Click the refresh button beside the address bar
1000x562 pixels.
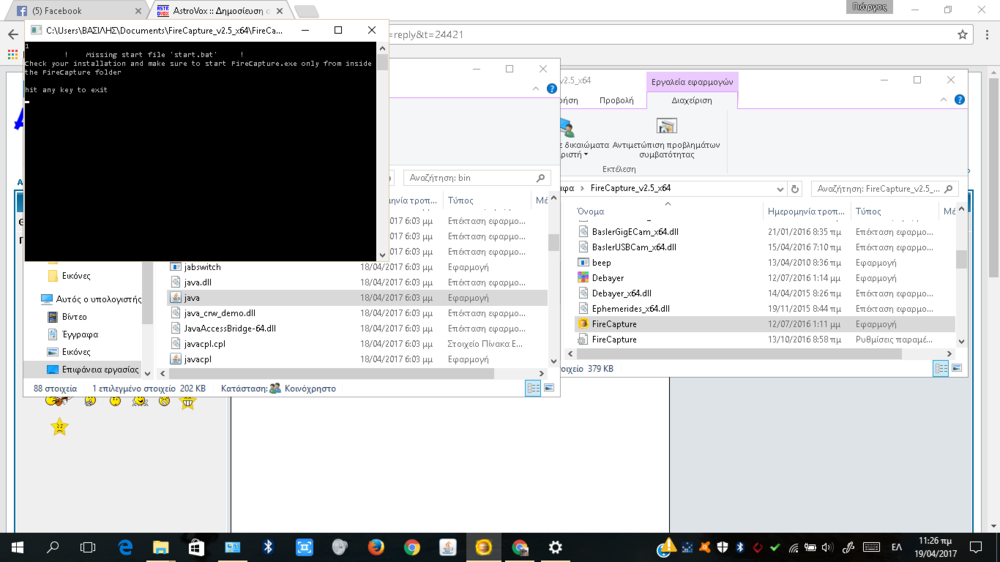795,188
